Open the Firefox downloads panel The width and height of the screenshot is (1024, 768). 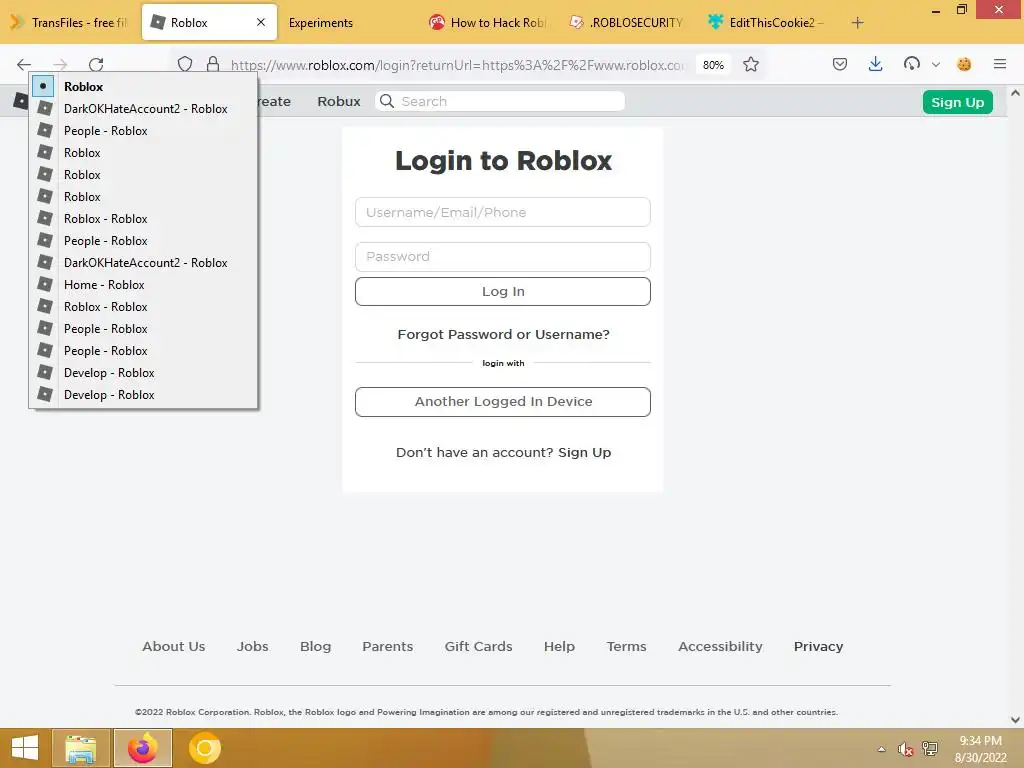(x=876, y=64)
